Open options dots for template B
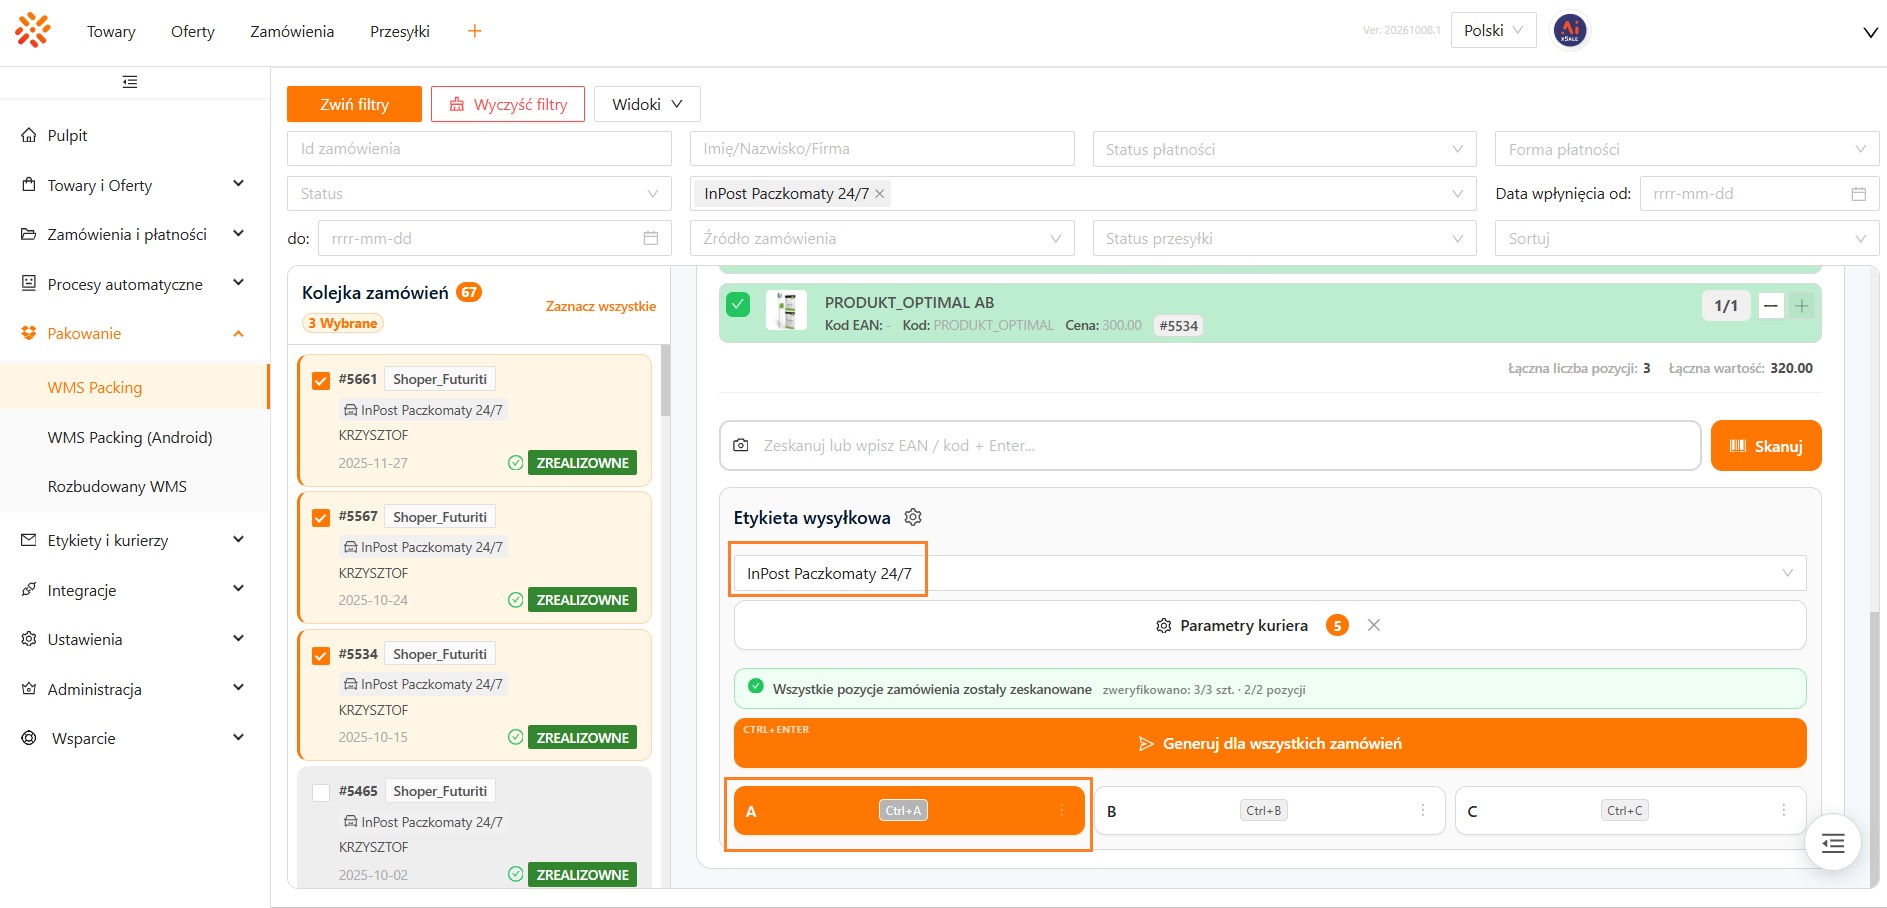 click(1422, 810)
